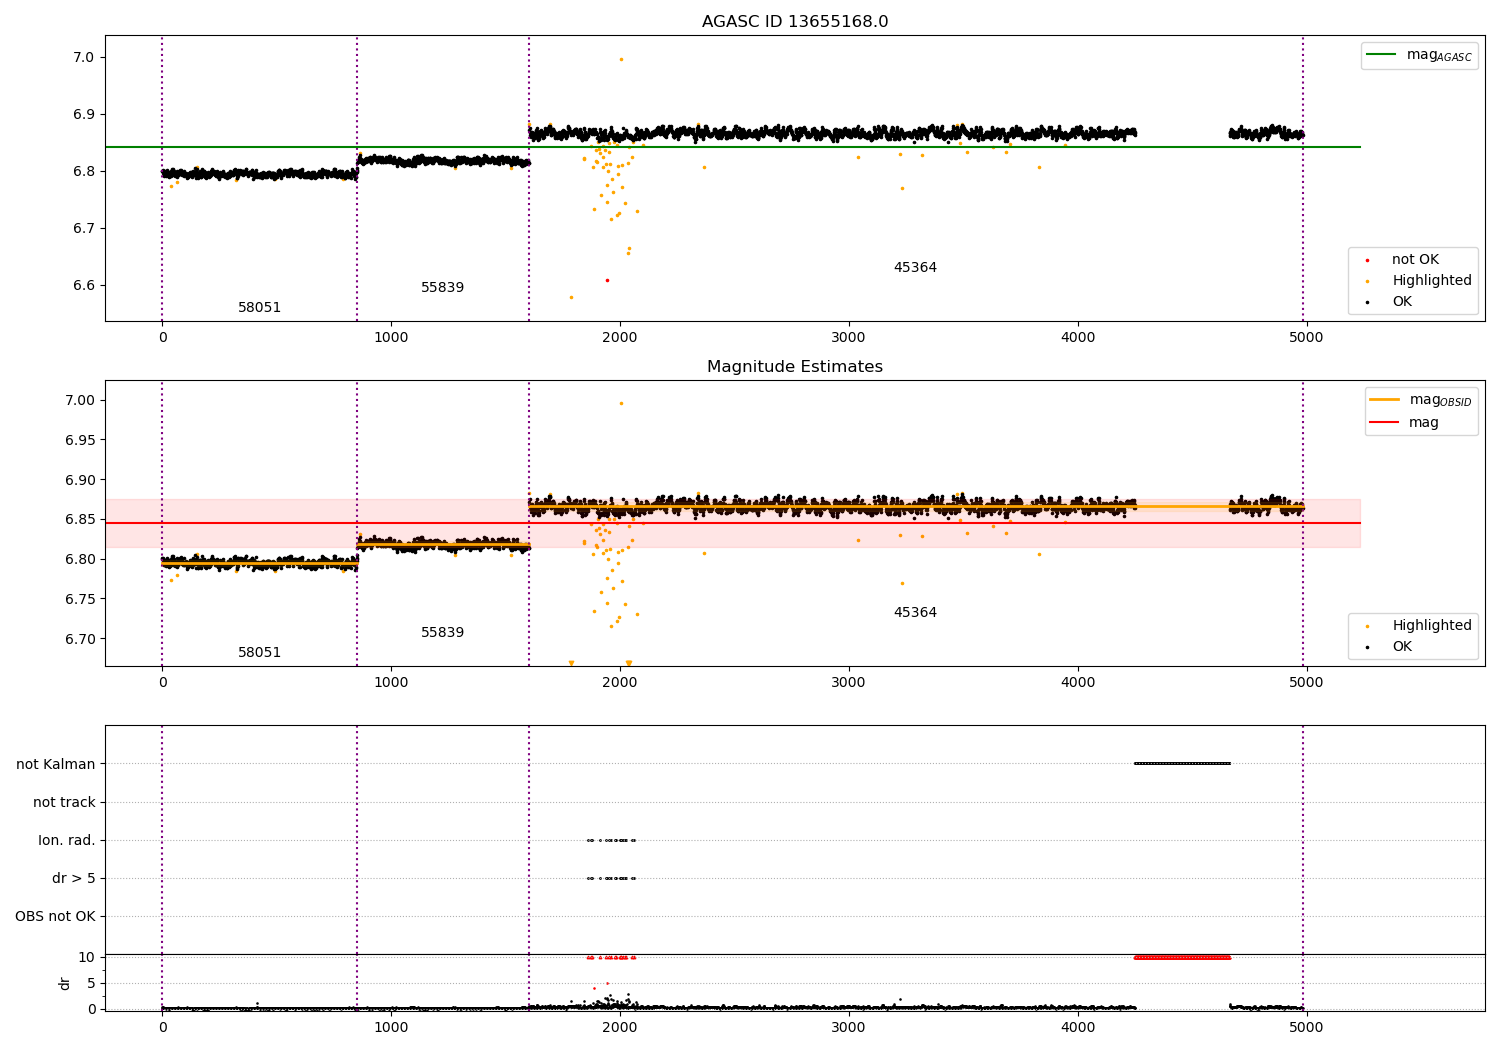1500x1050 pixels.
Task: Click the "2000" x-tick under the bottom plot
Action: coord(620,1028)
